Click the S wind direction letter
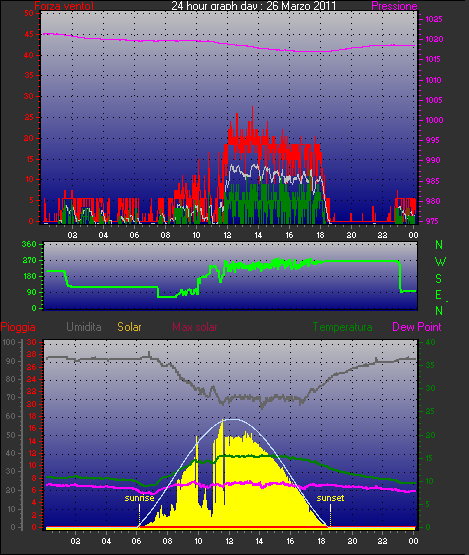The height and width of the screenshot is (555, 469). click(x=439, y=279)
